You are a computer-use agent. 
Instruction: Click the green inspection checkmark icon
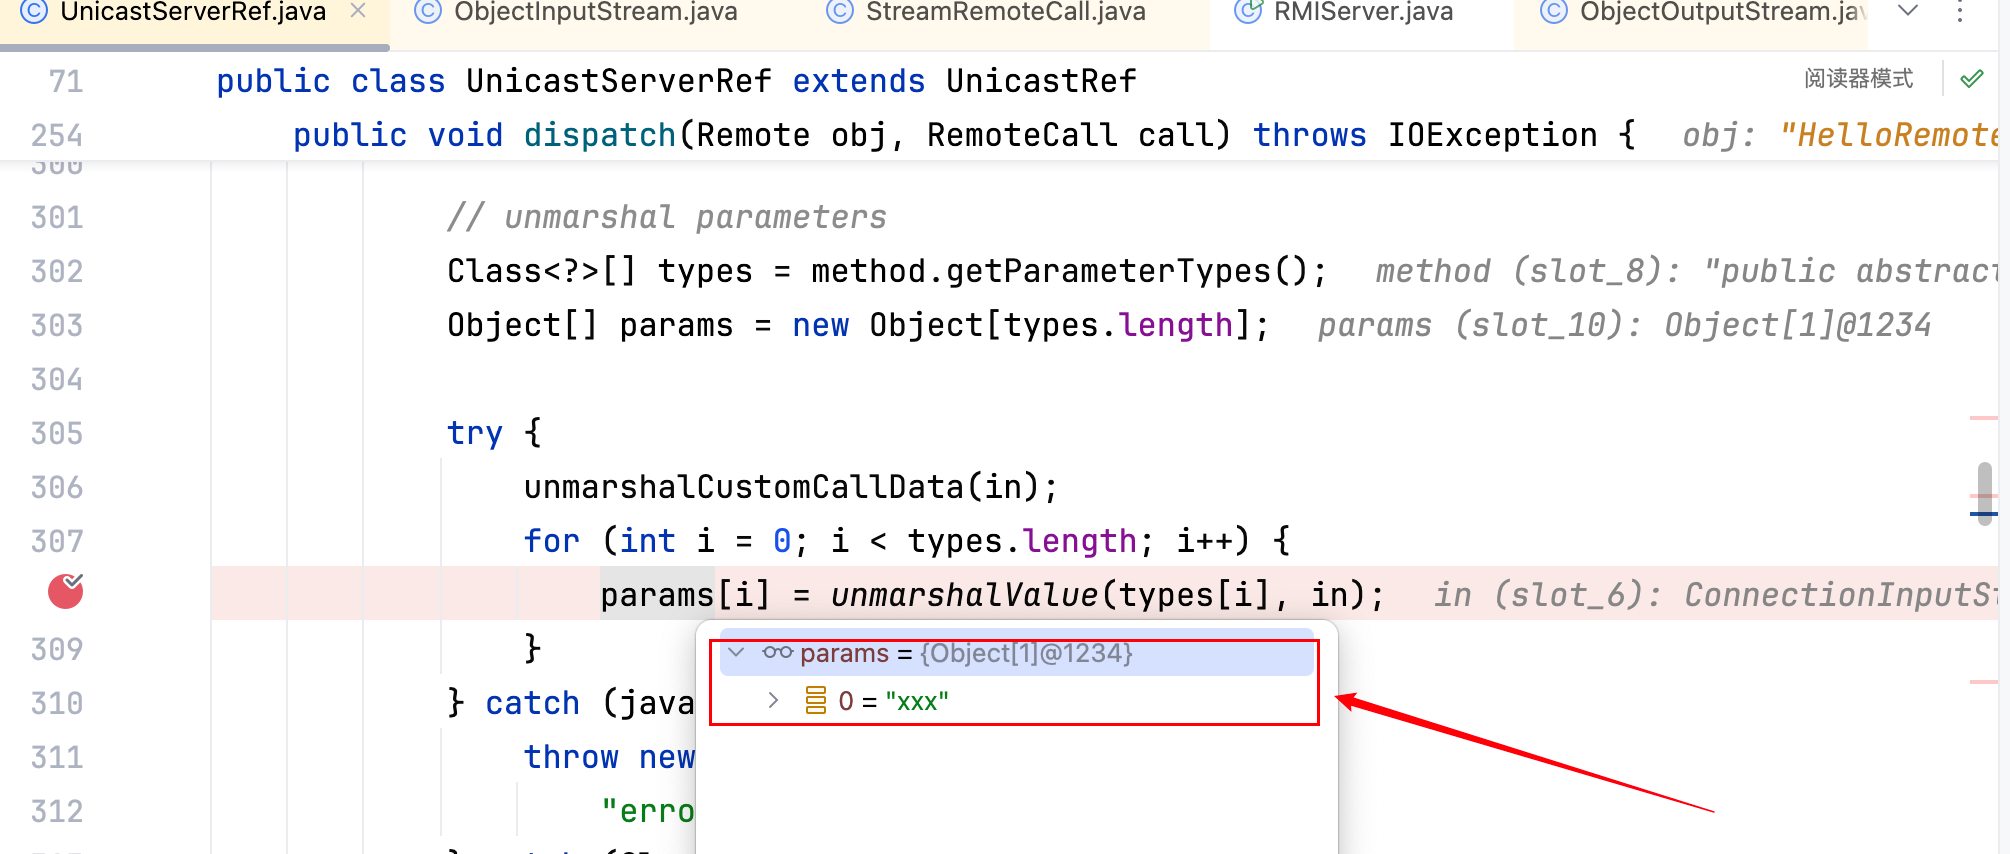coord(1972,79)
